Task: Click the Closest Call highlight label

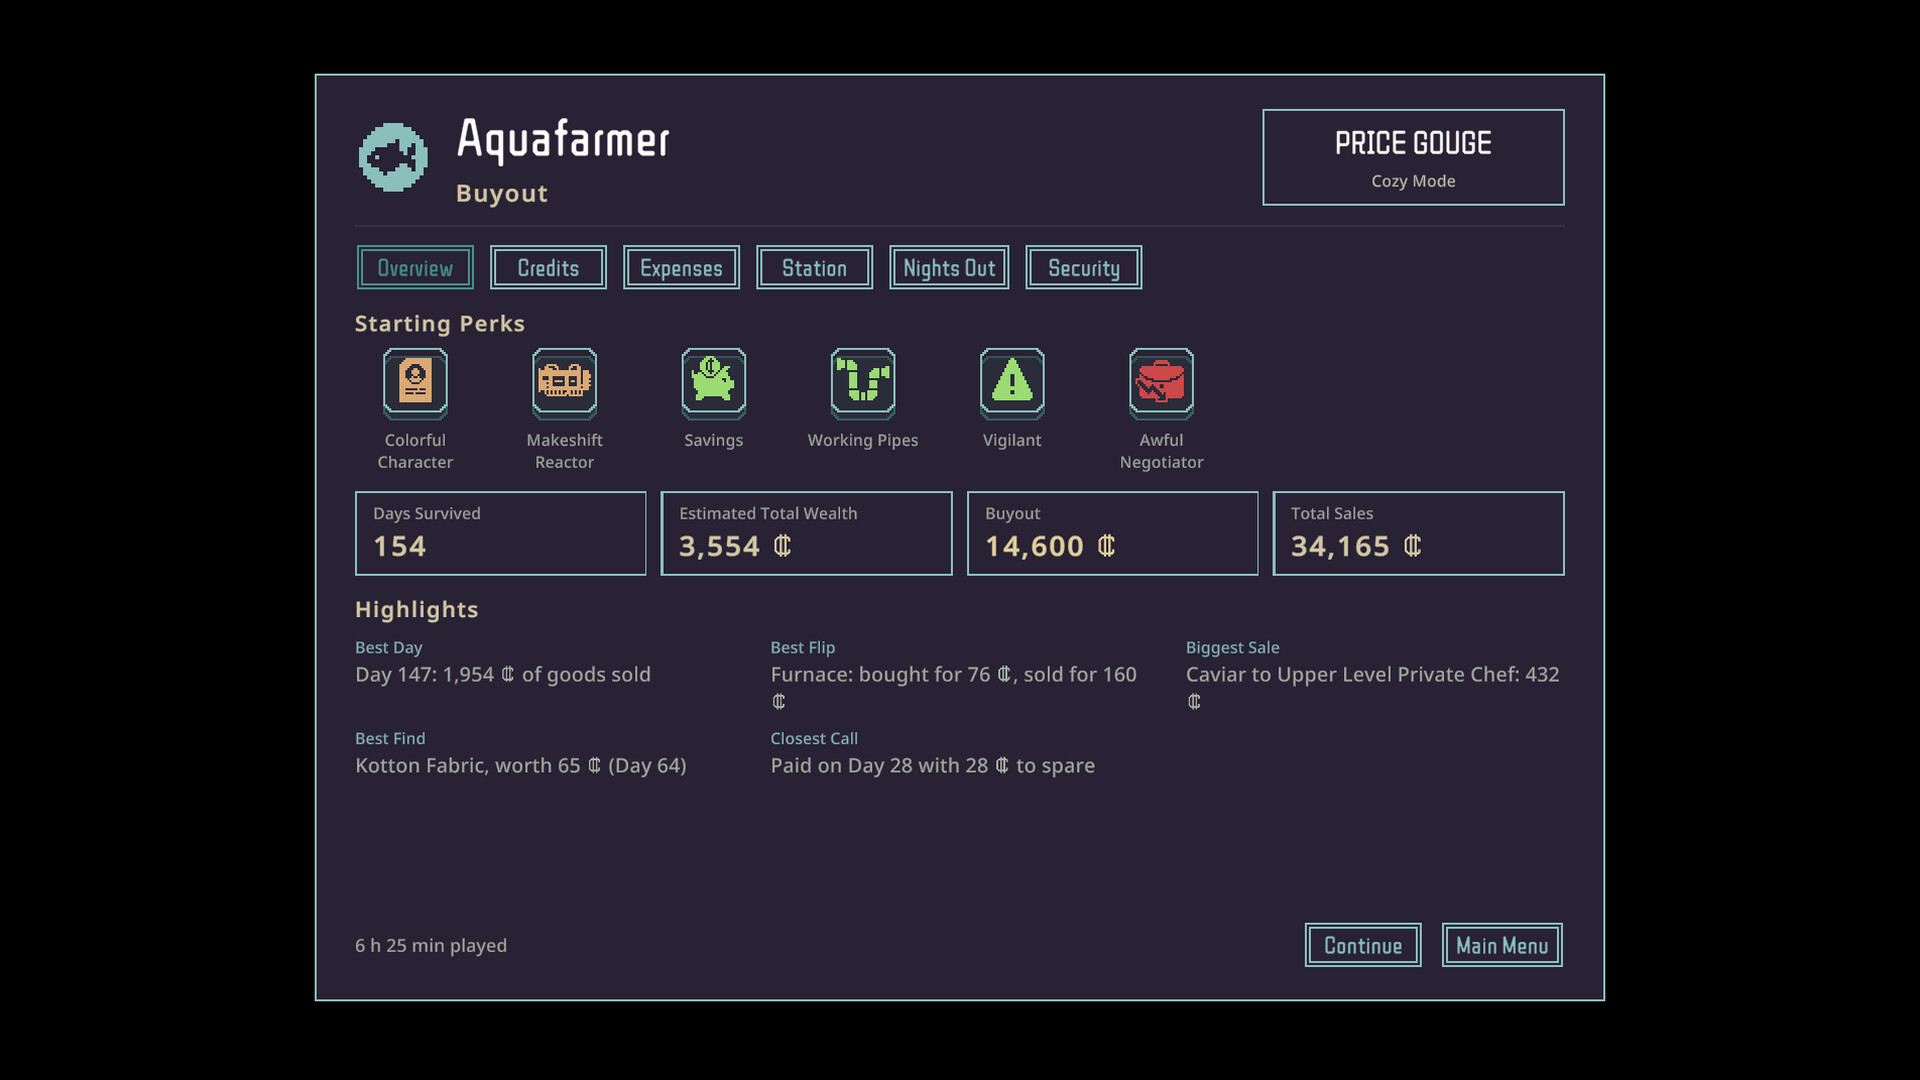Action: pos(814,739)
